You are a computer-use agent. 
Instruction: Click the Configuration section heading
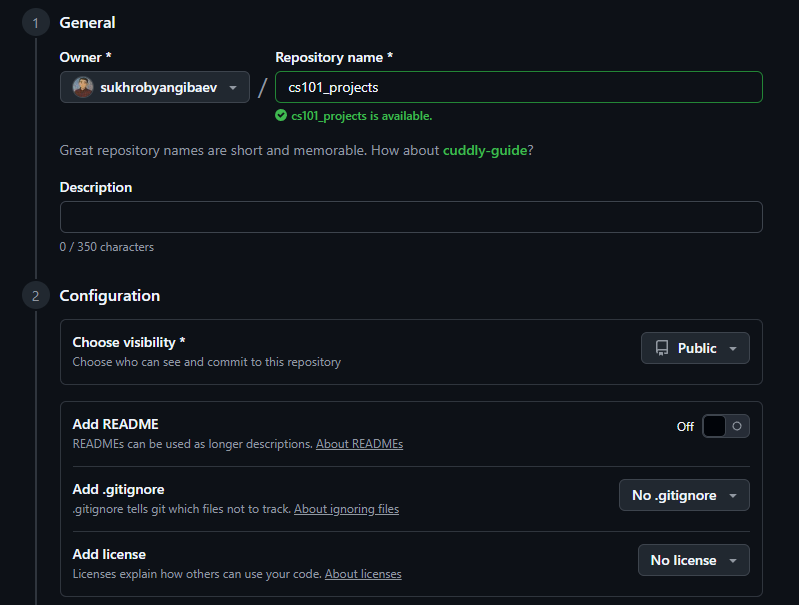[109, 296]
